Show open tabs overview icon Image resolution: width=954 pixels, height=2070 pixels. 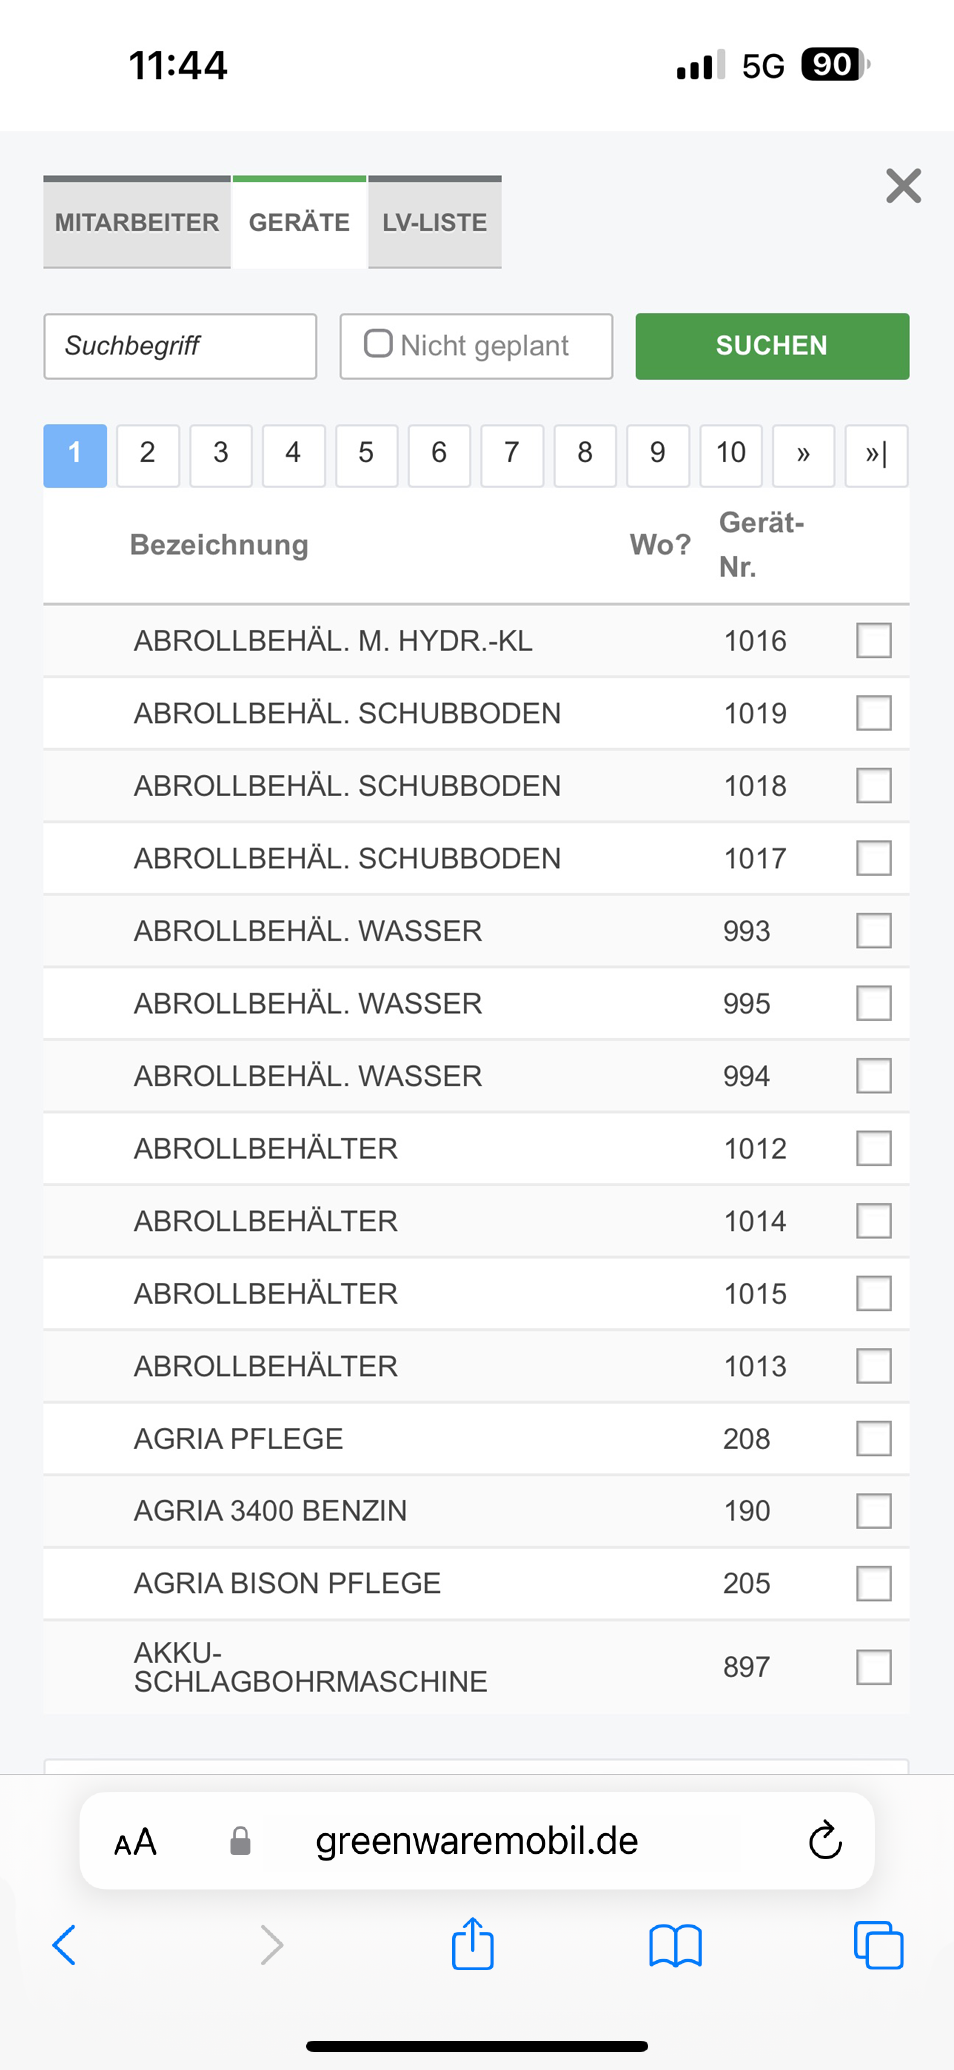878,1945
